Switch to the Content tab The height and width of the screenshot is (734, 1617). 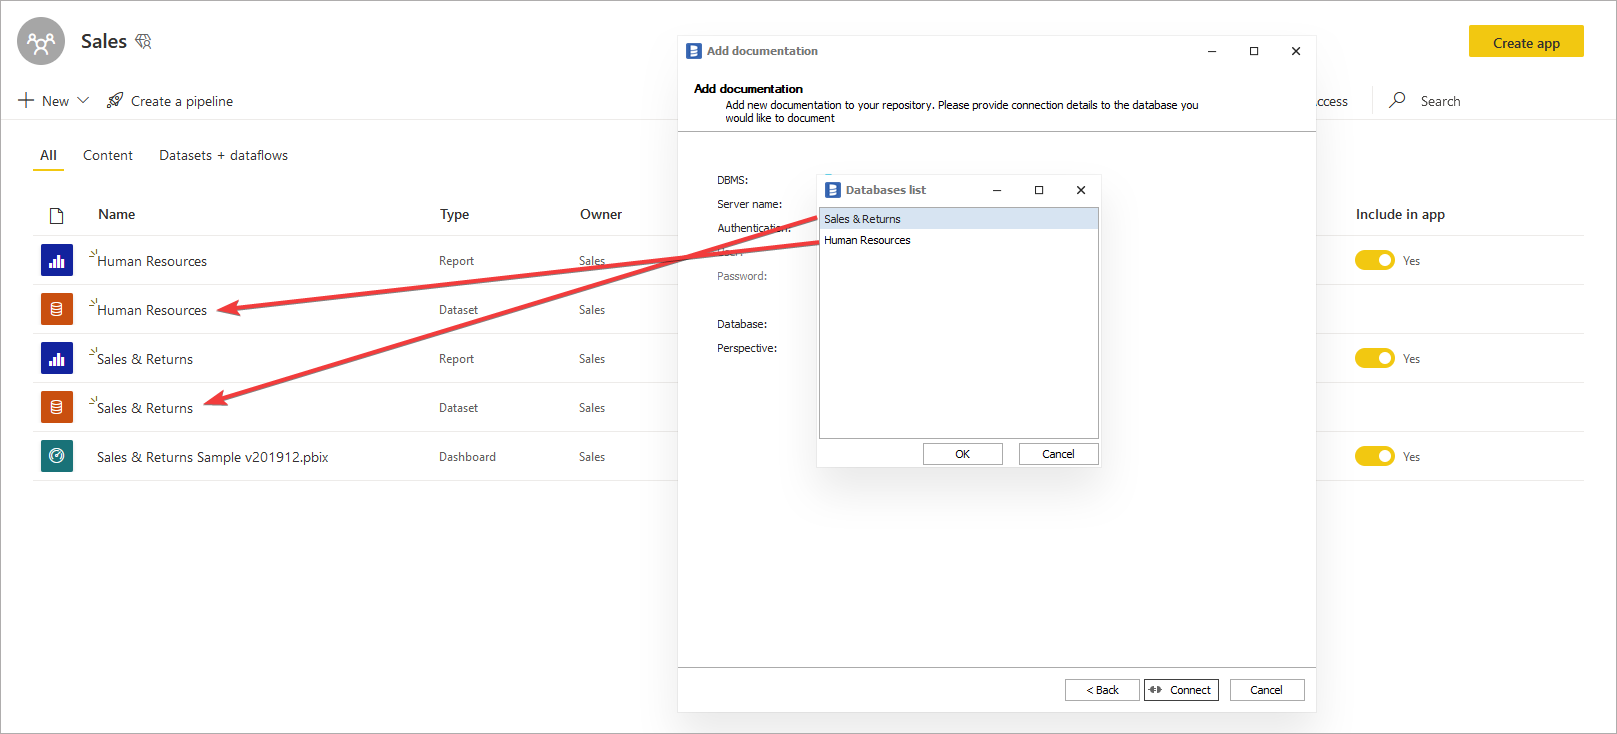(x=108, y=156)
